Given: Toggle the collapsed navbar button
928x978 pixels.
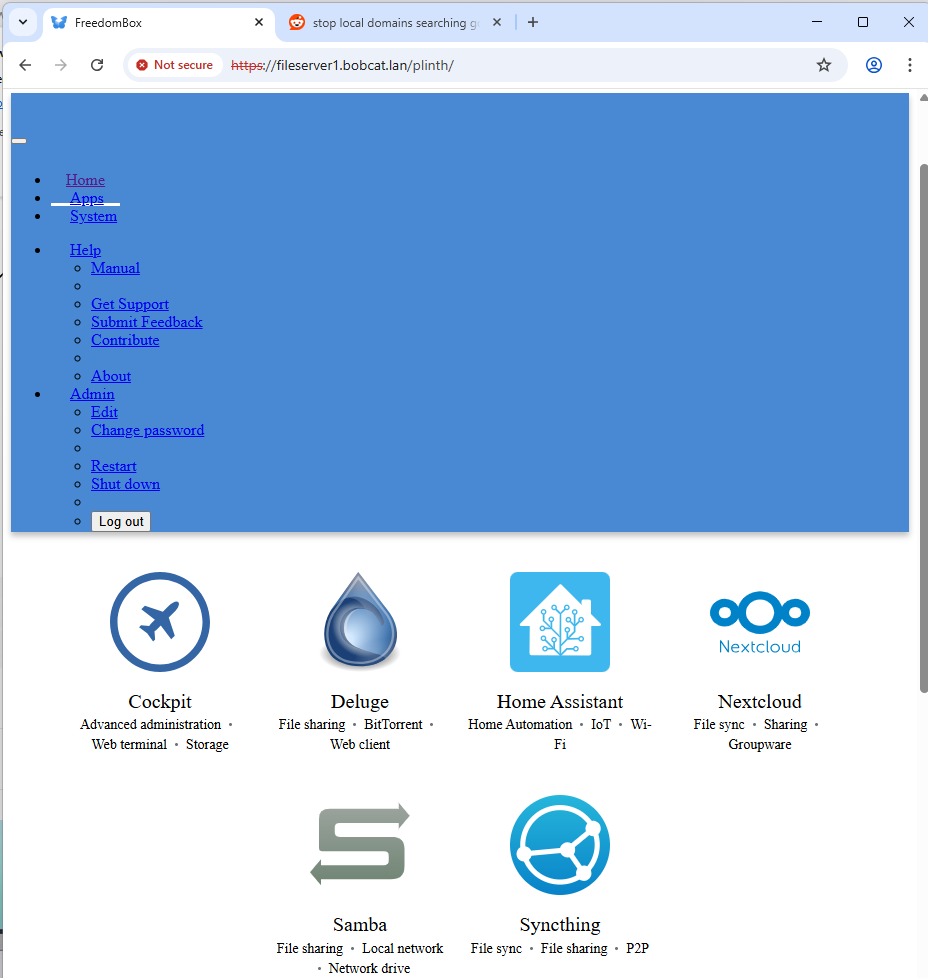Looking at the screenshot, I should [x=19, y=141].
